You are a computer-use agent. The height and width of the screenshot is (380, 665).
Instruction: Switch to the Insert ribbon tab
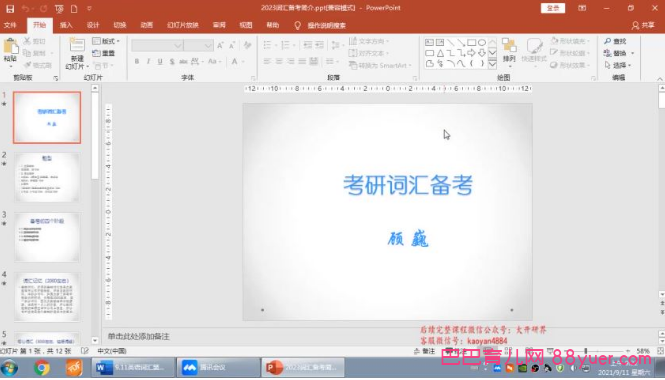(x=66, y=25)
